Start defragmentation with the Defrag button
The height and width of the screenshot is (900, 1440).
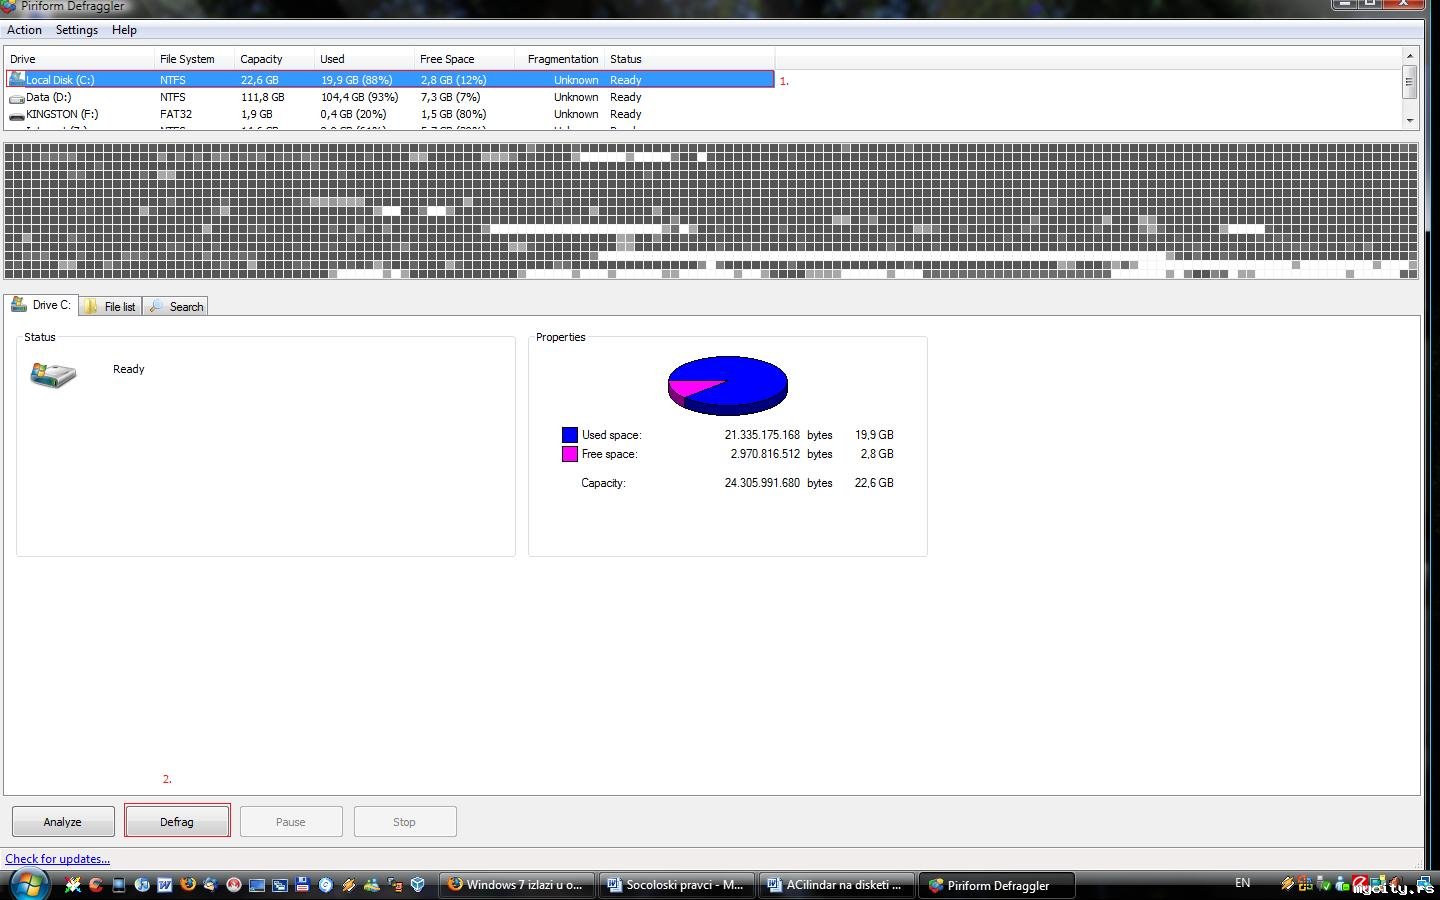click(177, 822)
